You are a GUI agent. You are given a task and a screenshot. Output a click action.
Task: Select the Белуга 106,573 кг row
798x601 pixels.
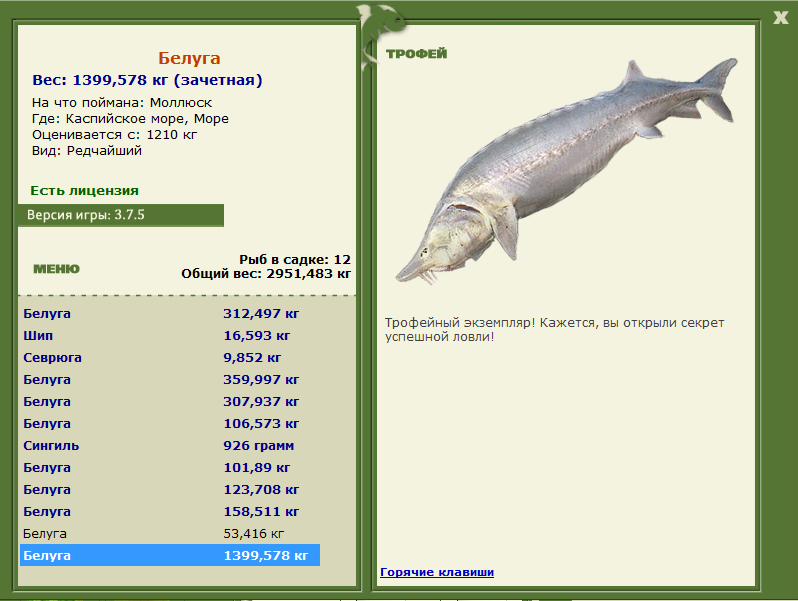coord(170,423)
